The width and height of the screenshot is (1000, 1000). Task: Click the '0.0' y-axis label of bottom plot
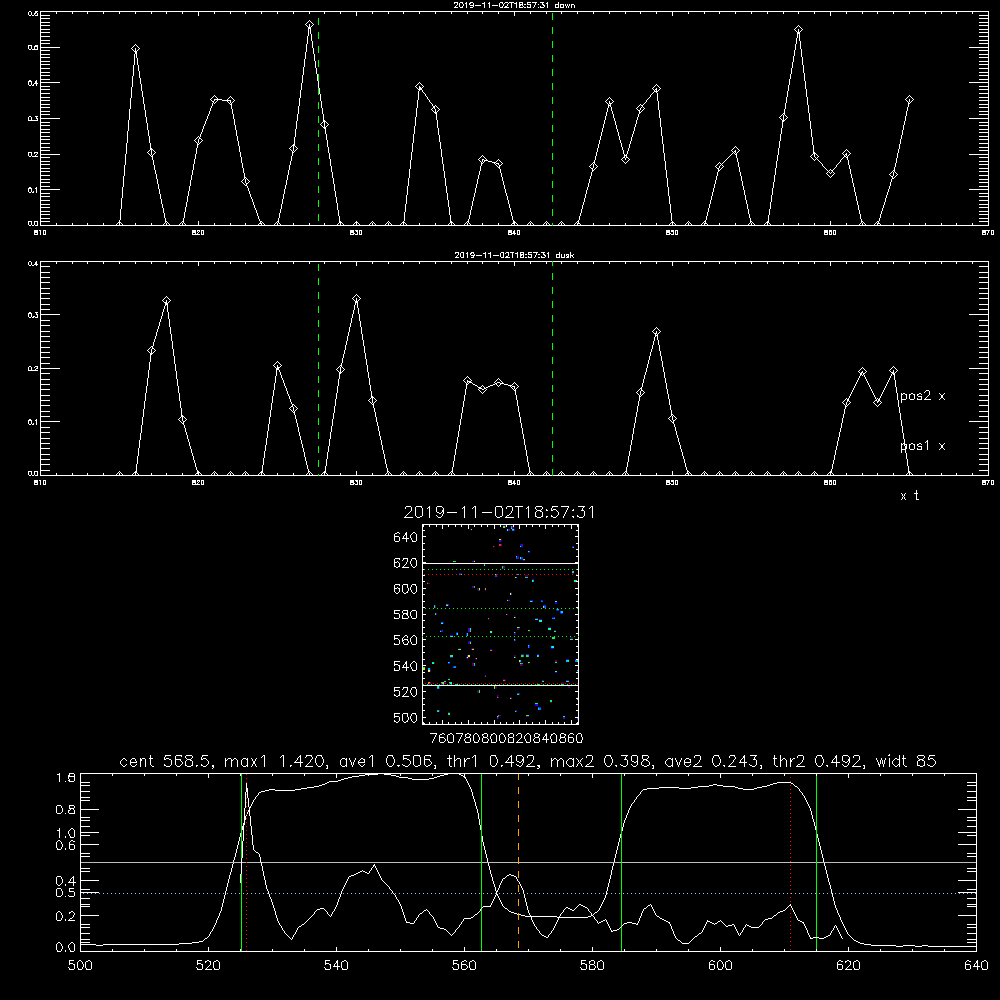(x=66, y=948)
